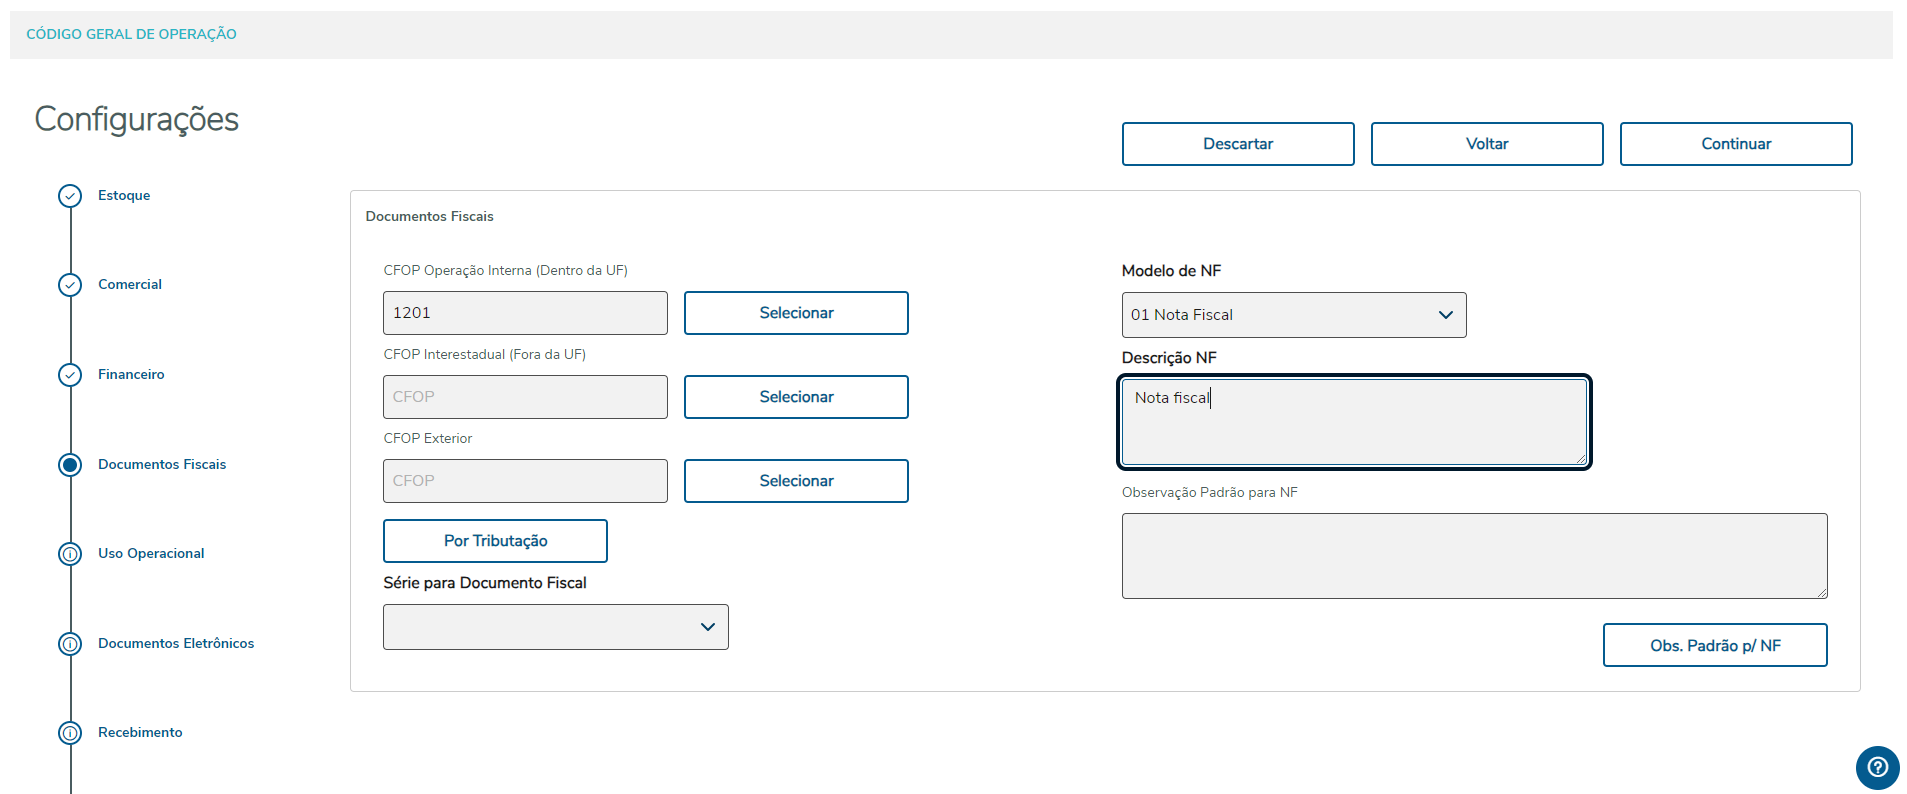
Task: Click the Obs. Padrão p/ NF button
Action: coord(1714,645)
